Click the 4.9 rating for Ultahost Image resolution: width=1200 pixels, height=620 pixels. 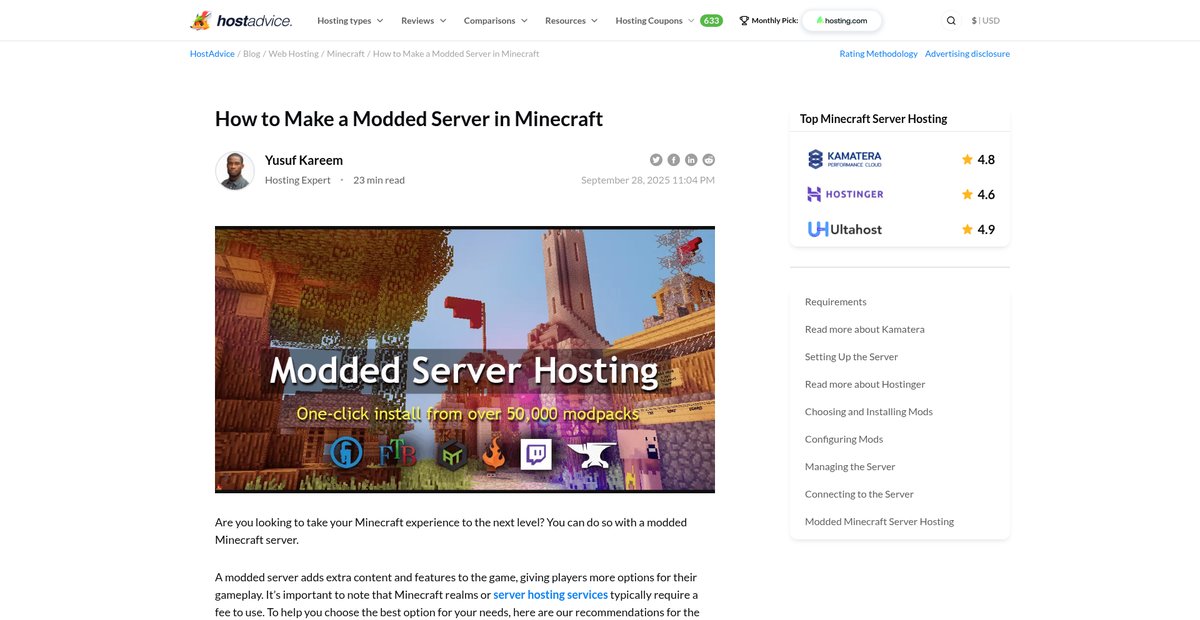coord(986,229)
